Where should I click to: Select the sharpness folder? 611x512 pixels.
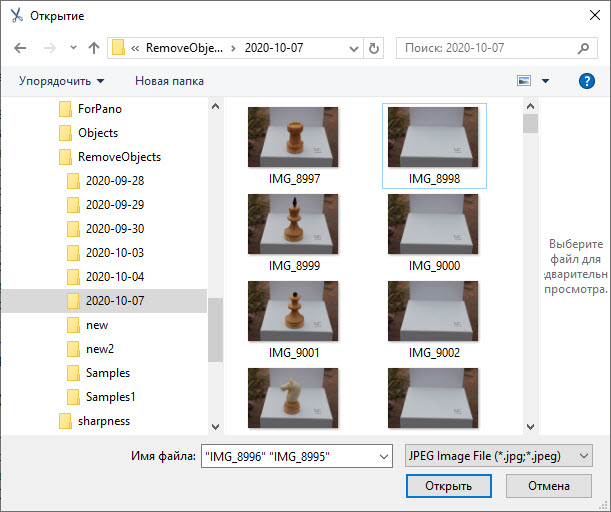(x=104, y=421)
